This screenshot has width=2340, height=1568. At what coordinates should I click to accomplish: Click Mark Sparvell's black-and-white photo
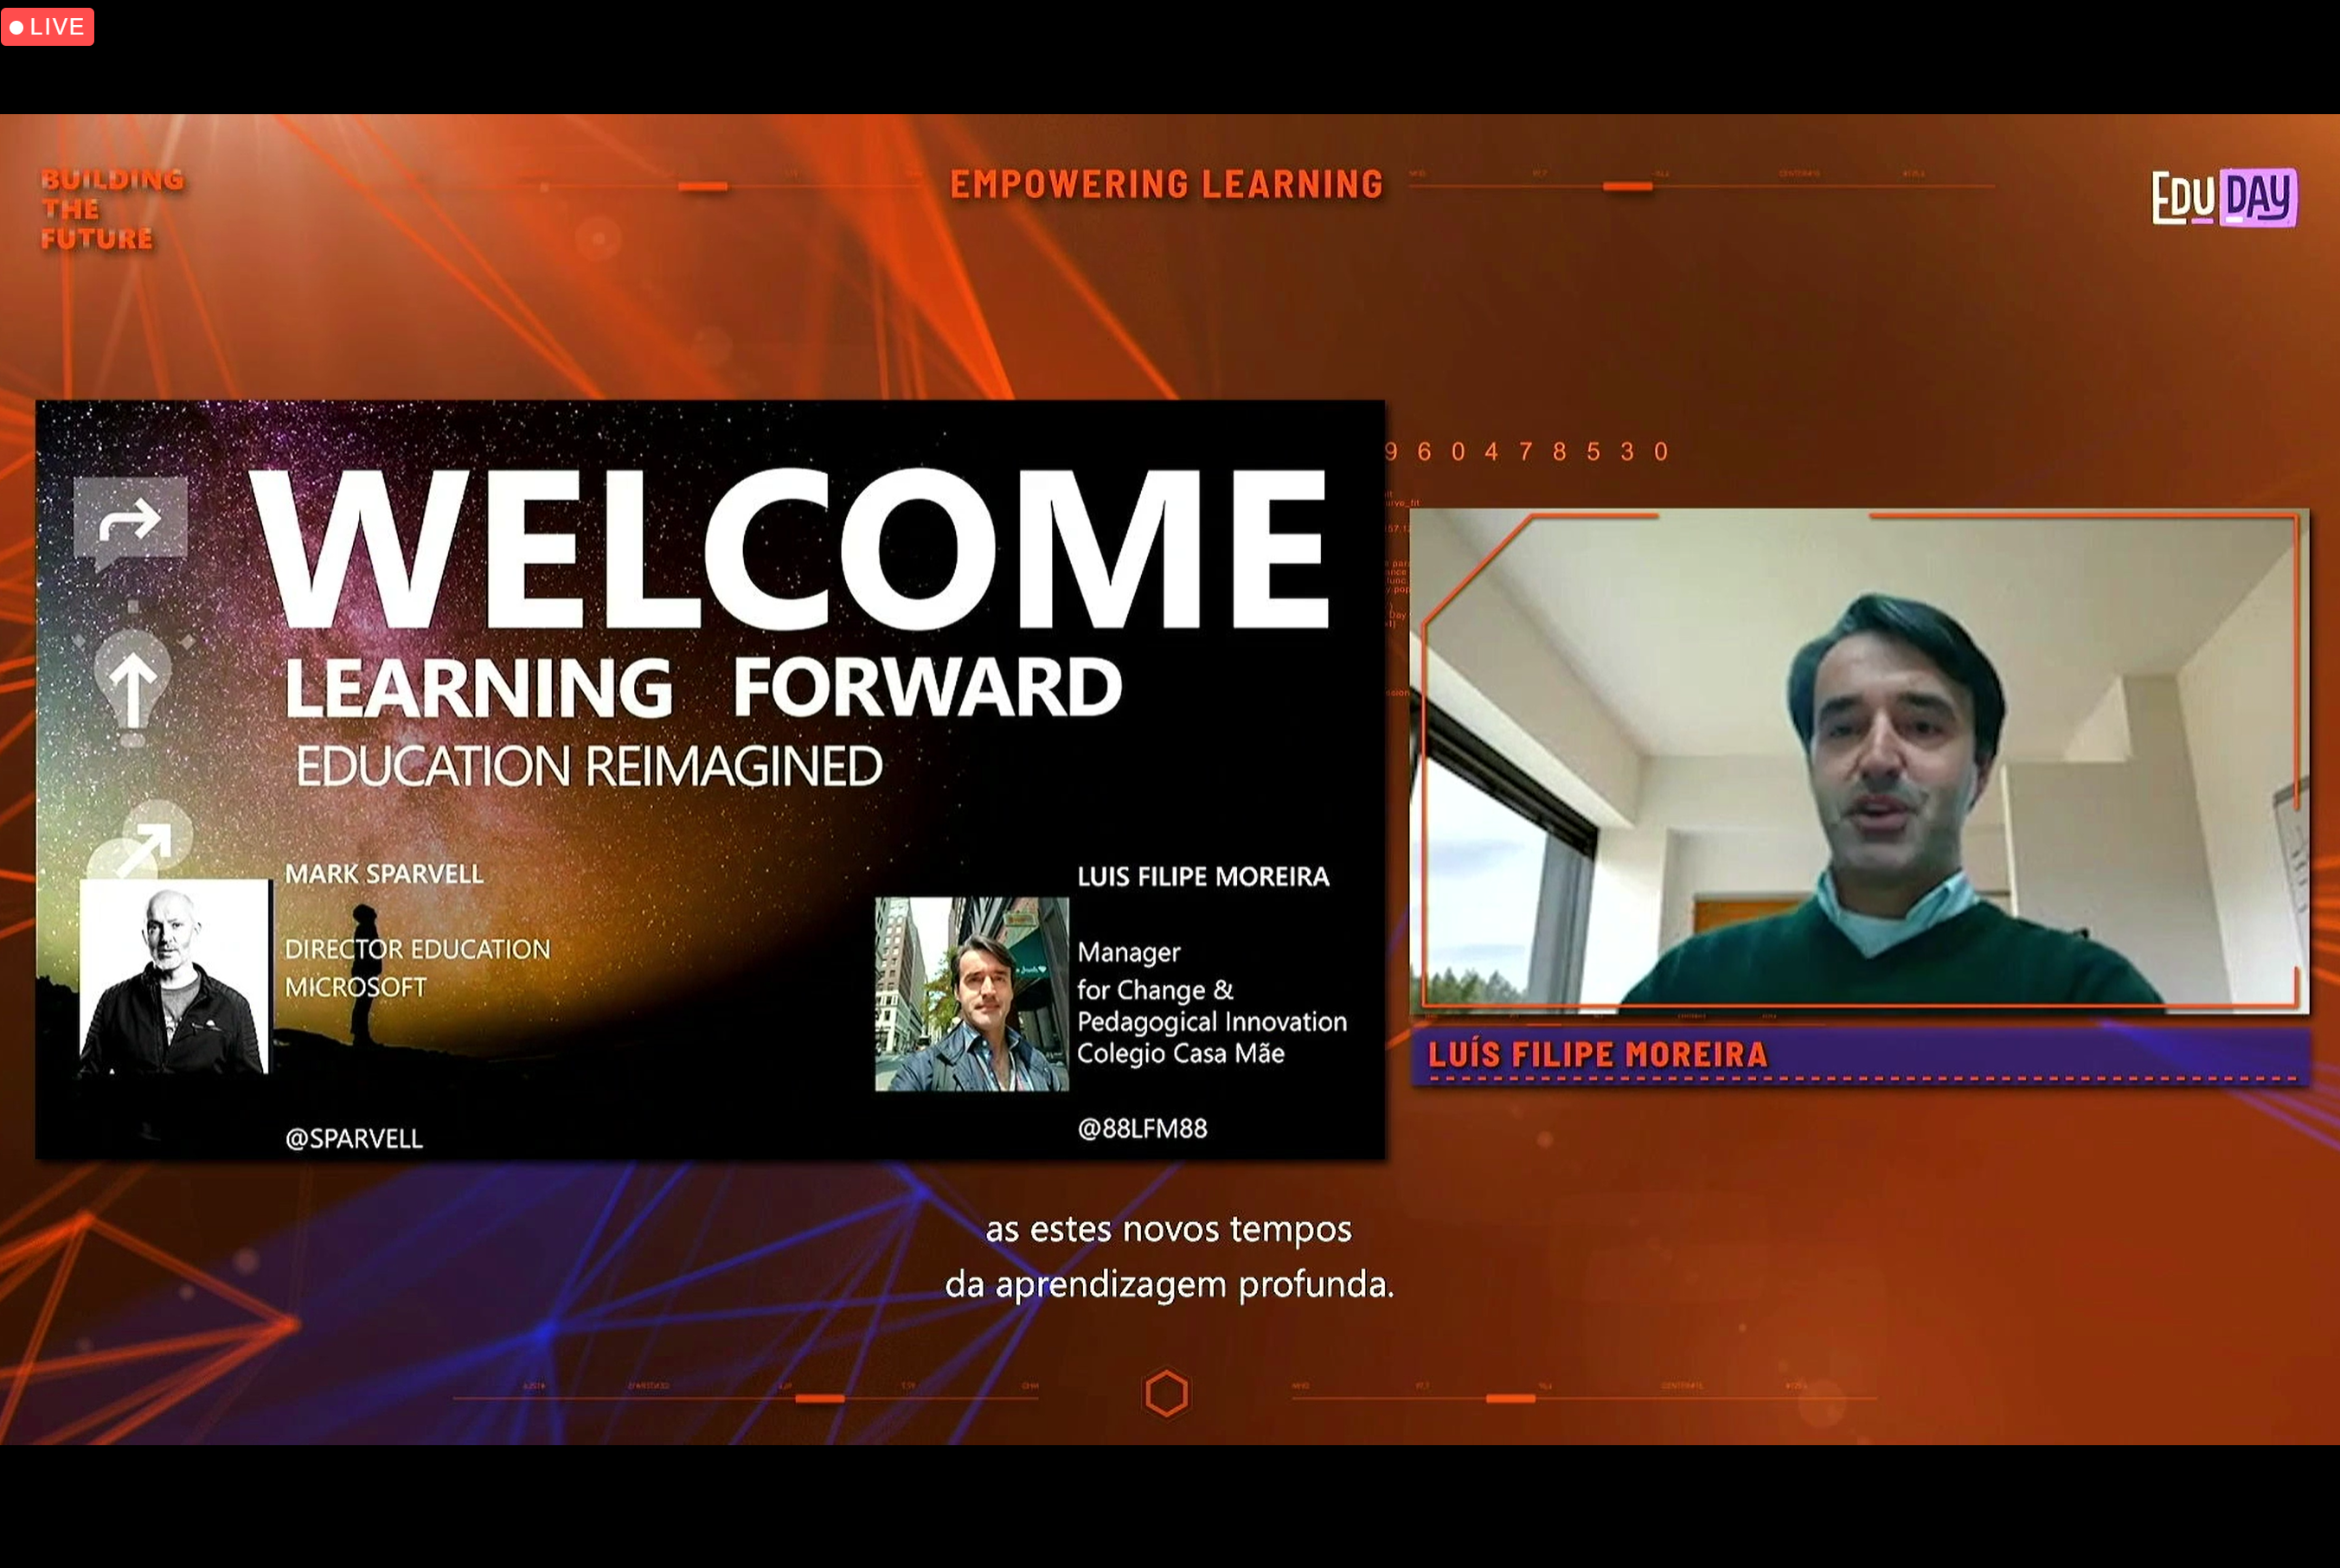(174, 977)
